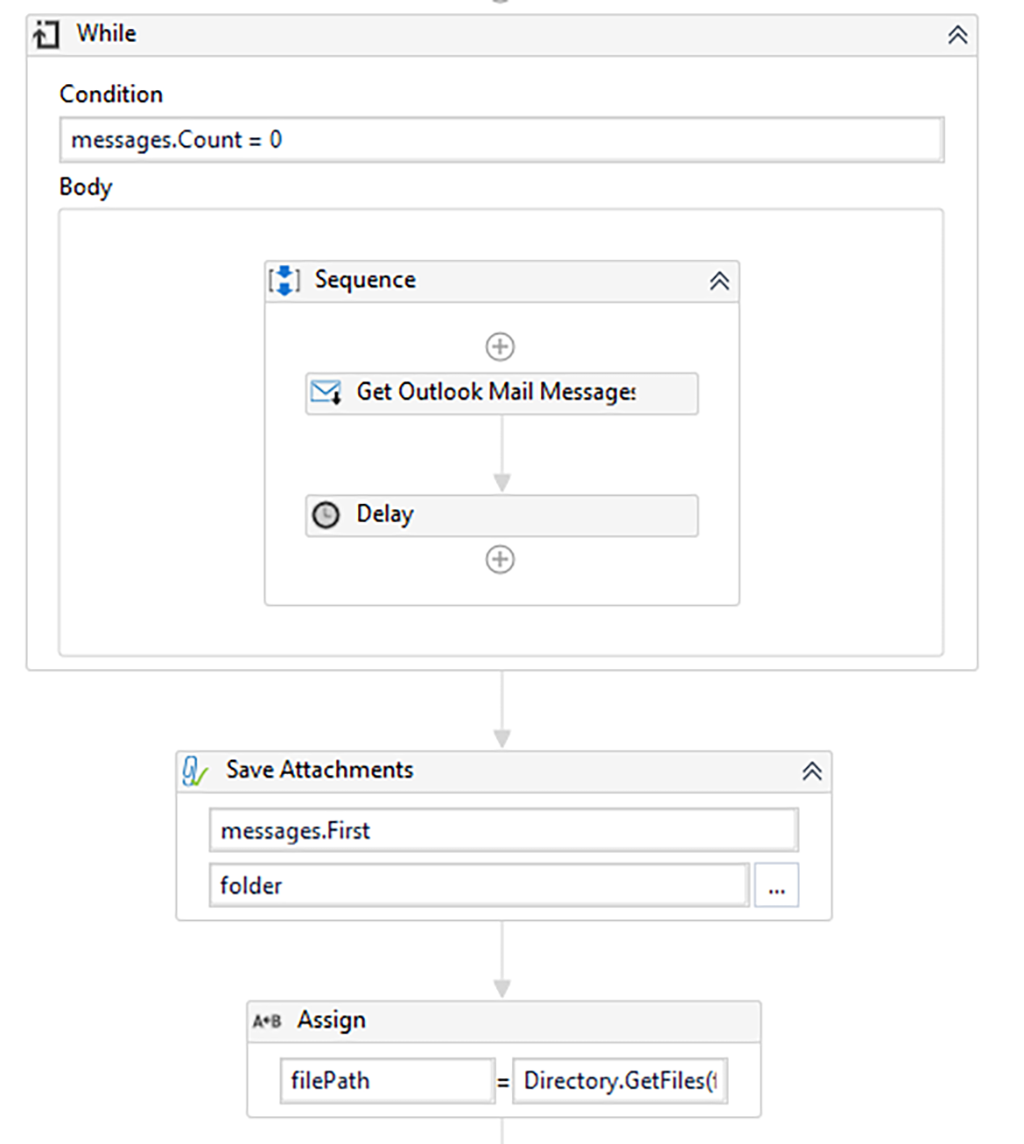Add activity above Get Outlook Mail Messages
Image resolution: width=1024 pixels, height=1144 pixels.
(500, 347)
